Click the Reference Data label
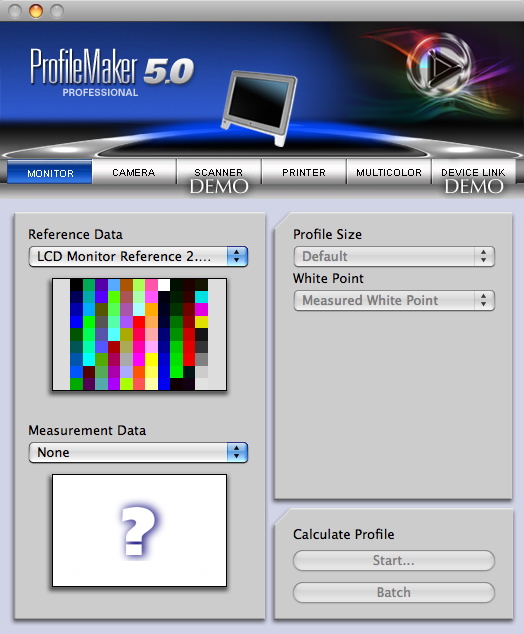 pyautogui.click(x=75, y=235)
